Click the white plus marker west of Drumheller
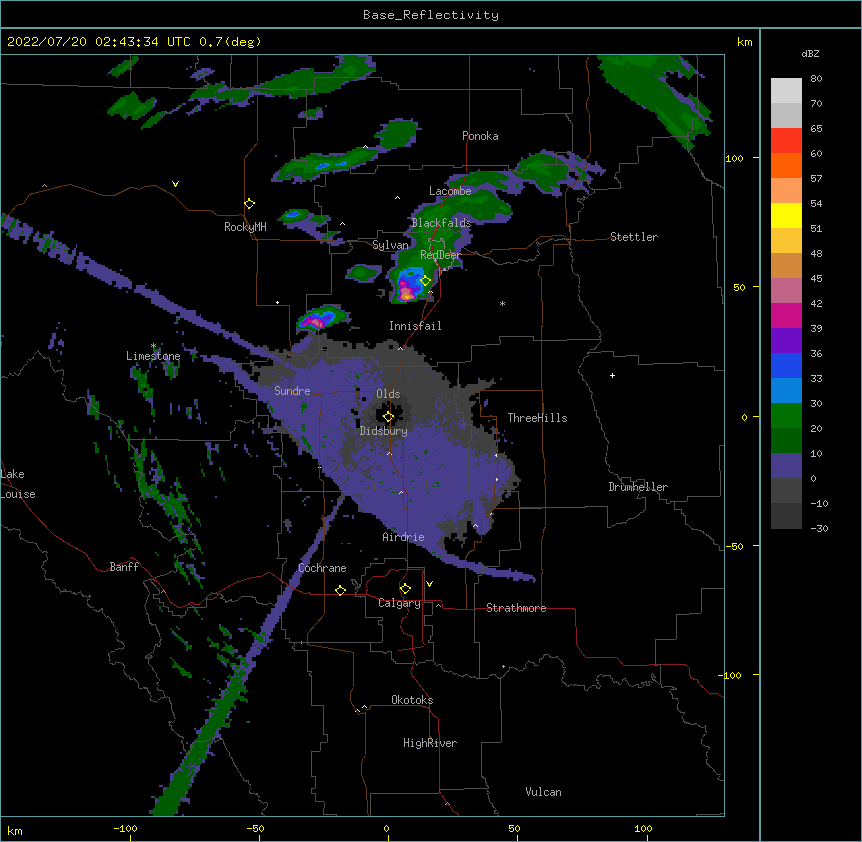 [x=612, y=375]
